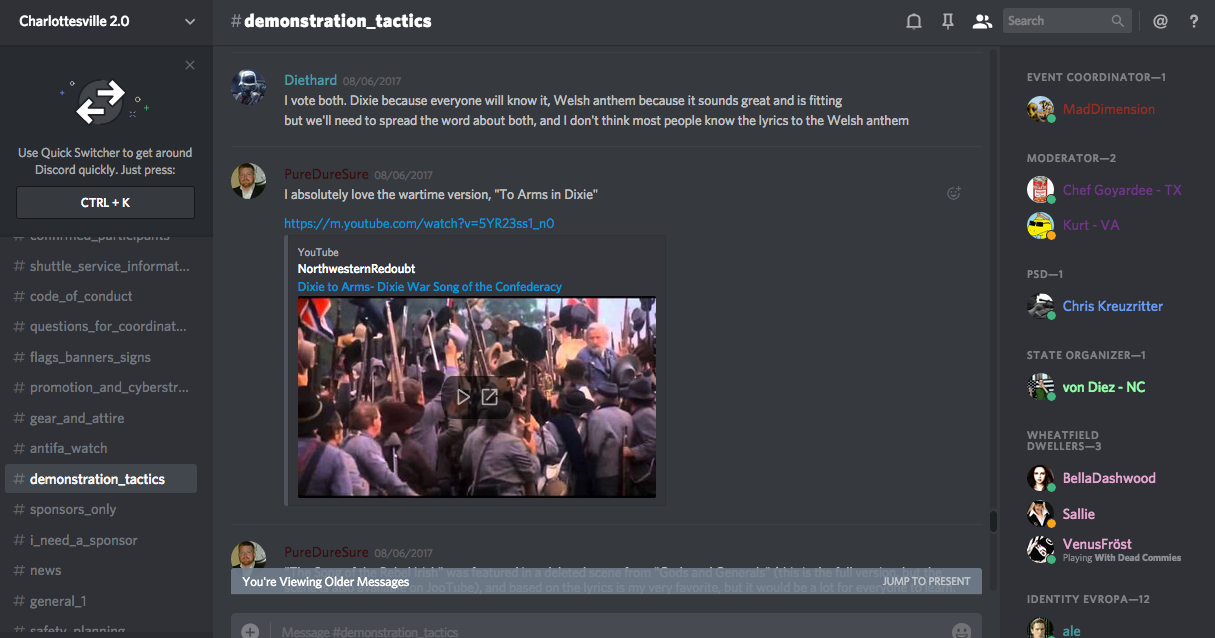Open the m.youtube.com video link
The image size is (1215, 638).
(418, 224)
